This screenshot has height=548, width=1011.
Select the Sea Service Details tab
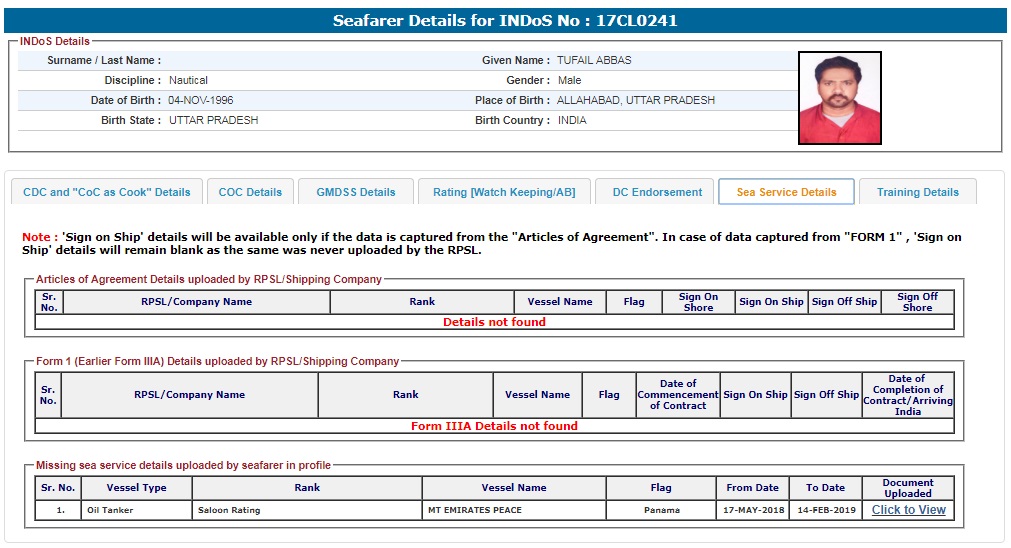click(x=786, y=192)
